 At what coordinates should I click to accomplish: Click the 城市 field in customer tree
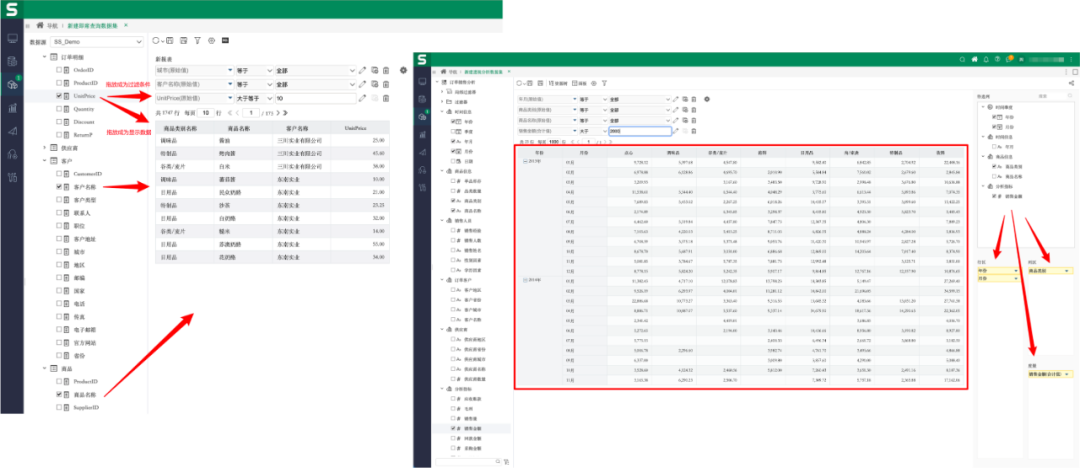(79, 252)
